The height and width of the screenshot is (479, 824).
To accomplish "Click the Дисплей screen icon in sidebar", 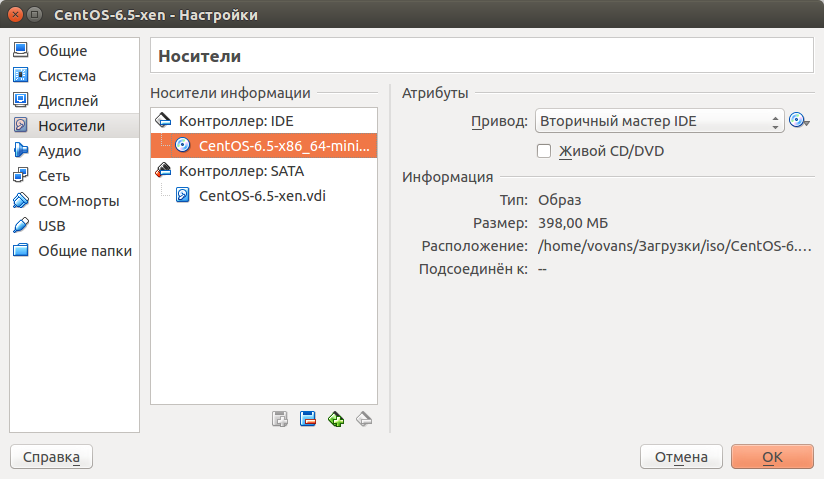I will point(20,100).
